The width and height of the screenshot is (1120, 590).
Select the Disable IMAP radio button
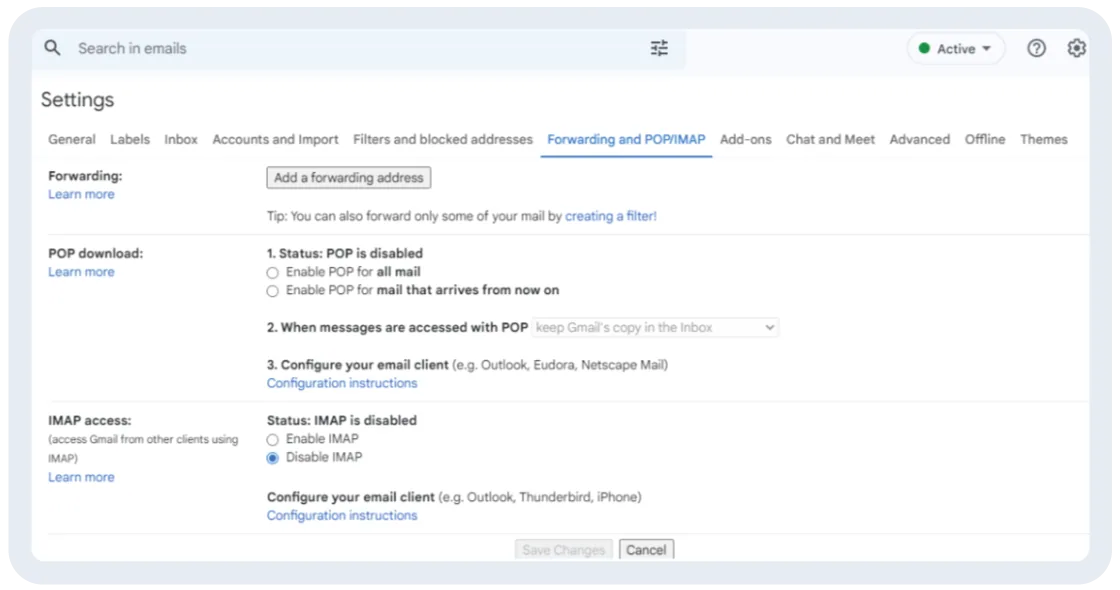[x=272, y=458]
